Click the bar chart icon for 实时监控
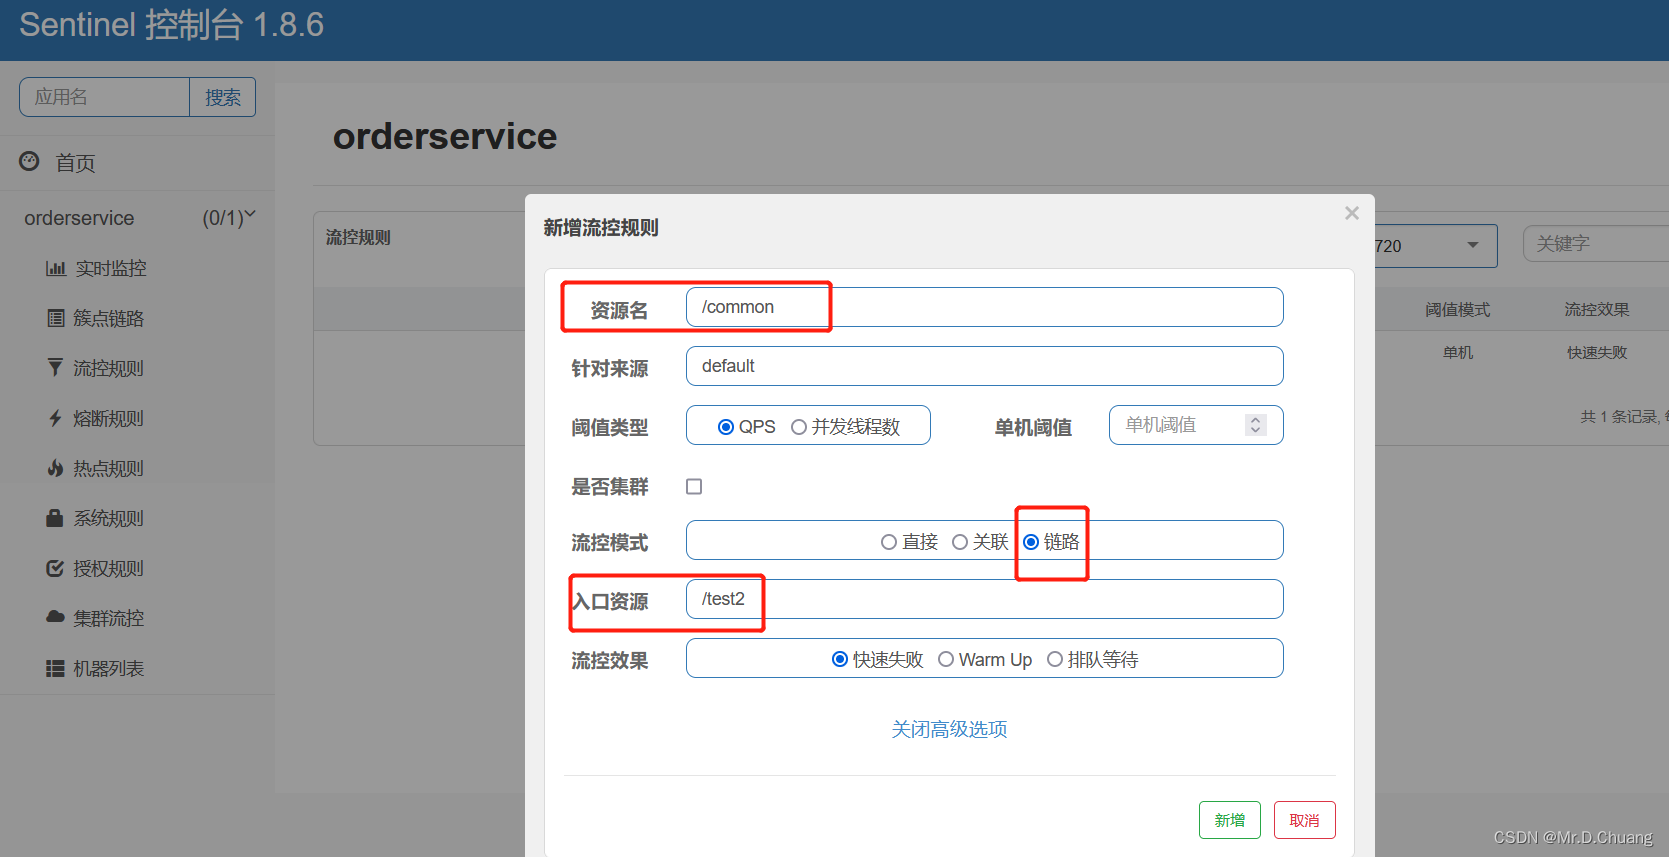The width and height of the screenshot is (1669, 857). [x=56, y=268]
